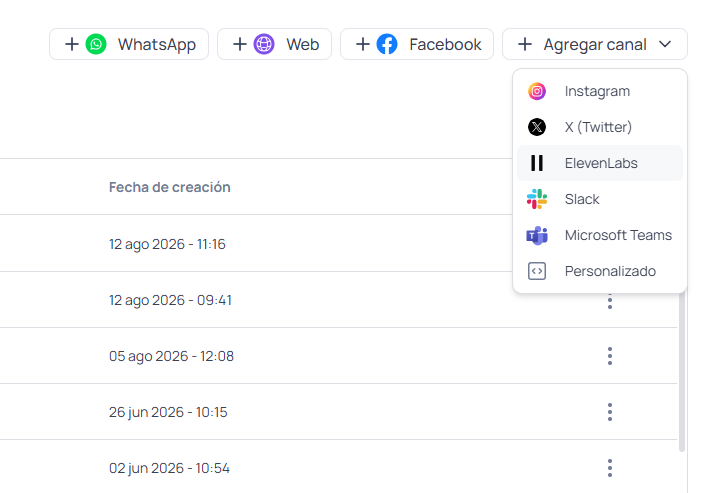This screenshot has width=707, height=493.
Task: Click the Fecha de creación column header
Action: pos(170,187)
